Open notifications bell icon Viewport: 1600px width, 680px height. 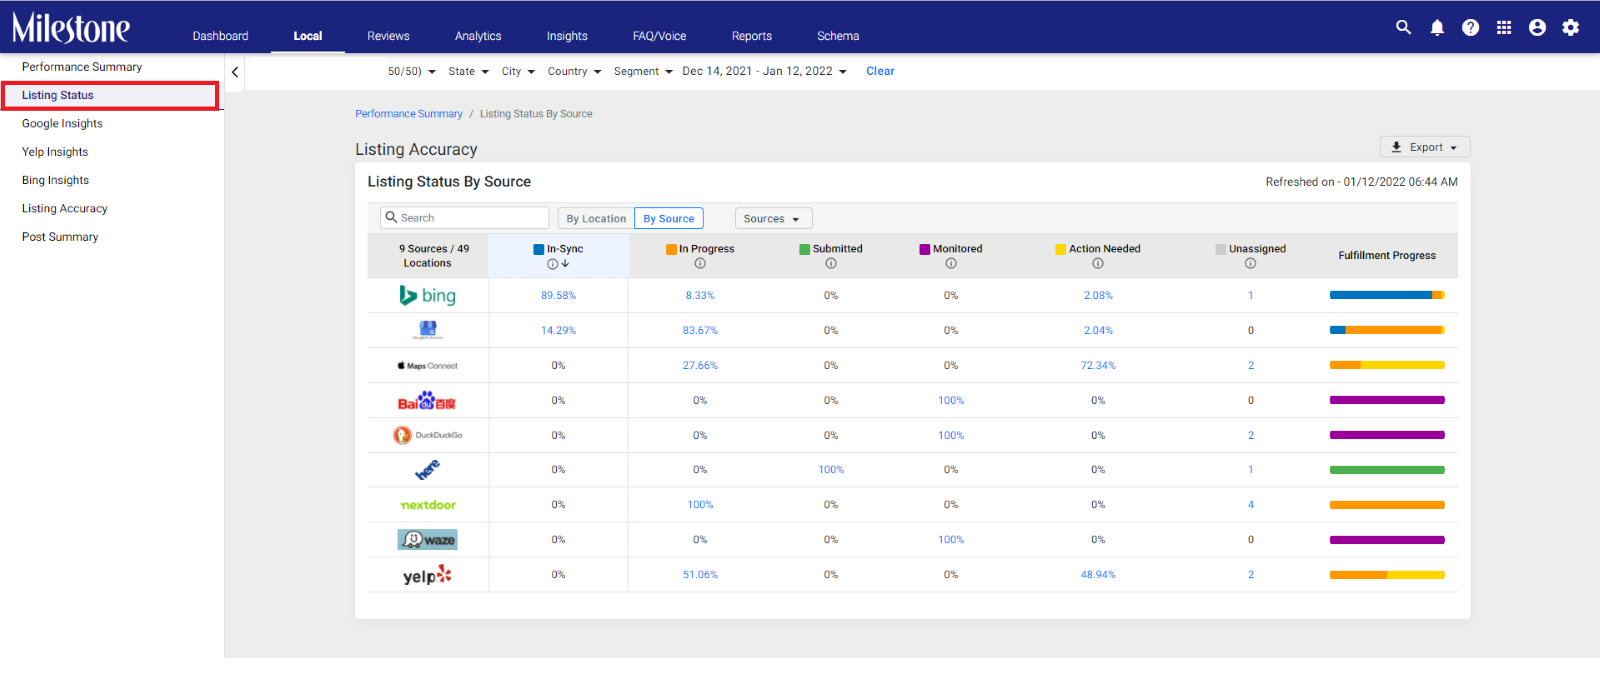tap(1437, 28)
